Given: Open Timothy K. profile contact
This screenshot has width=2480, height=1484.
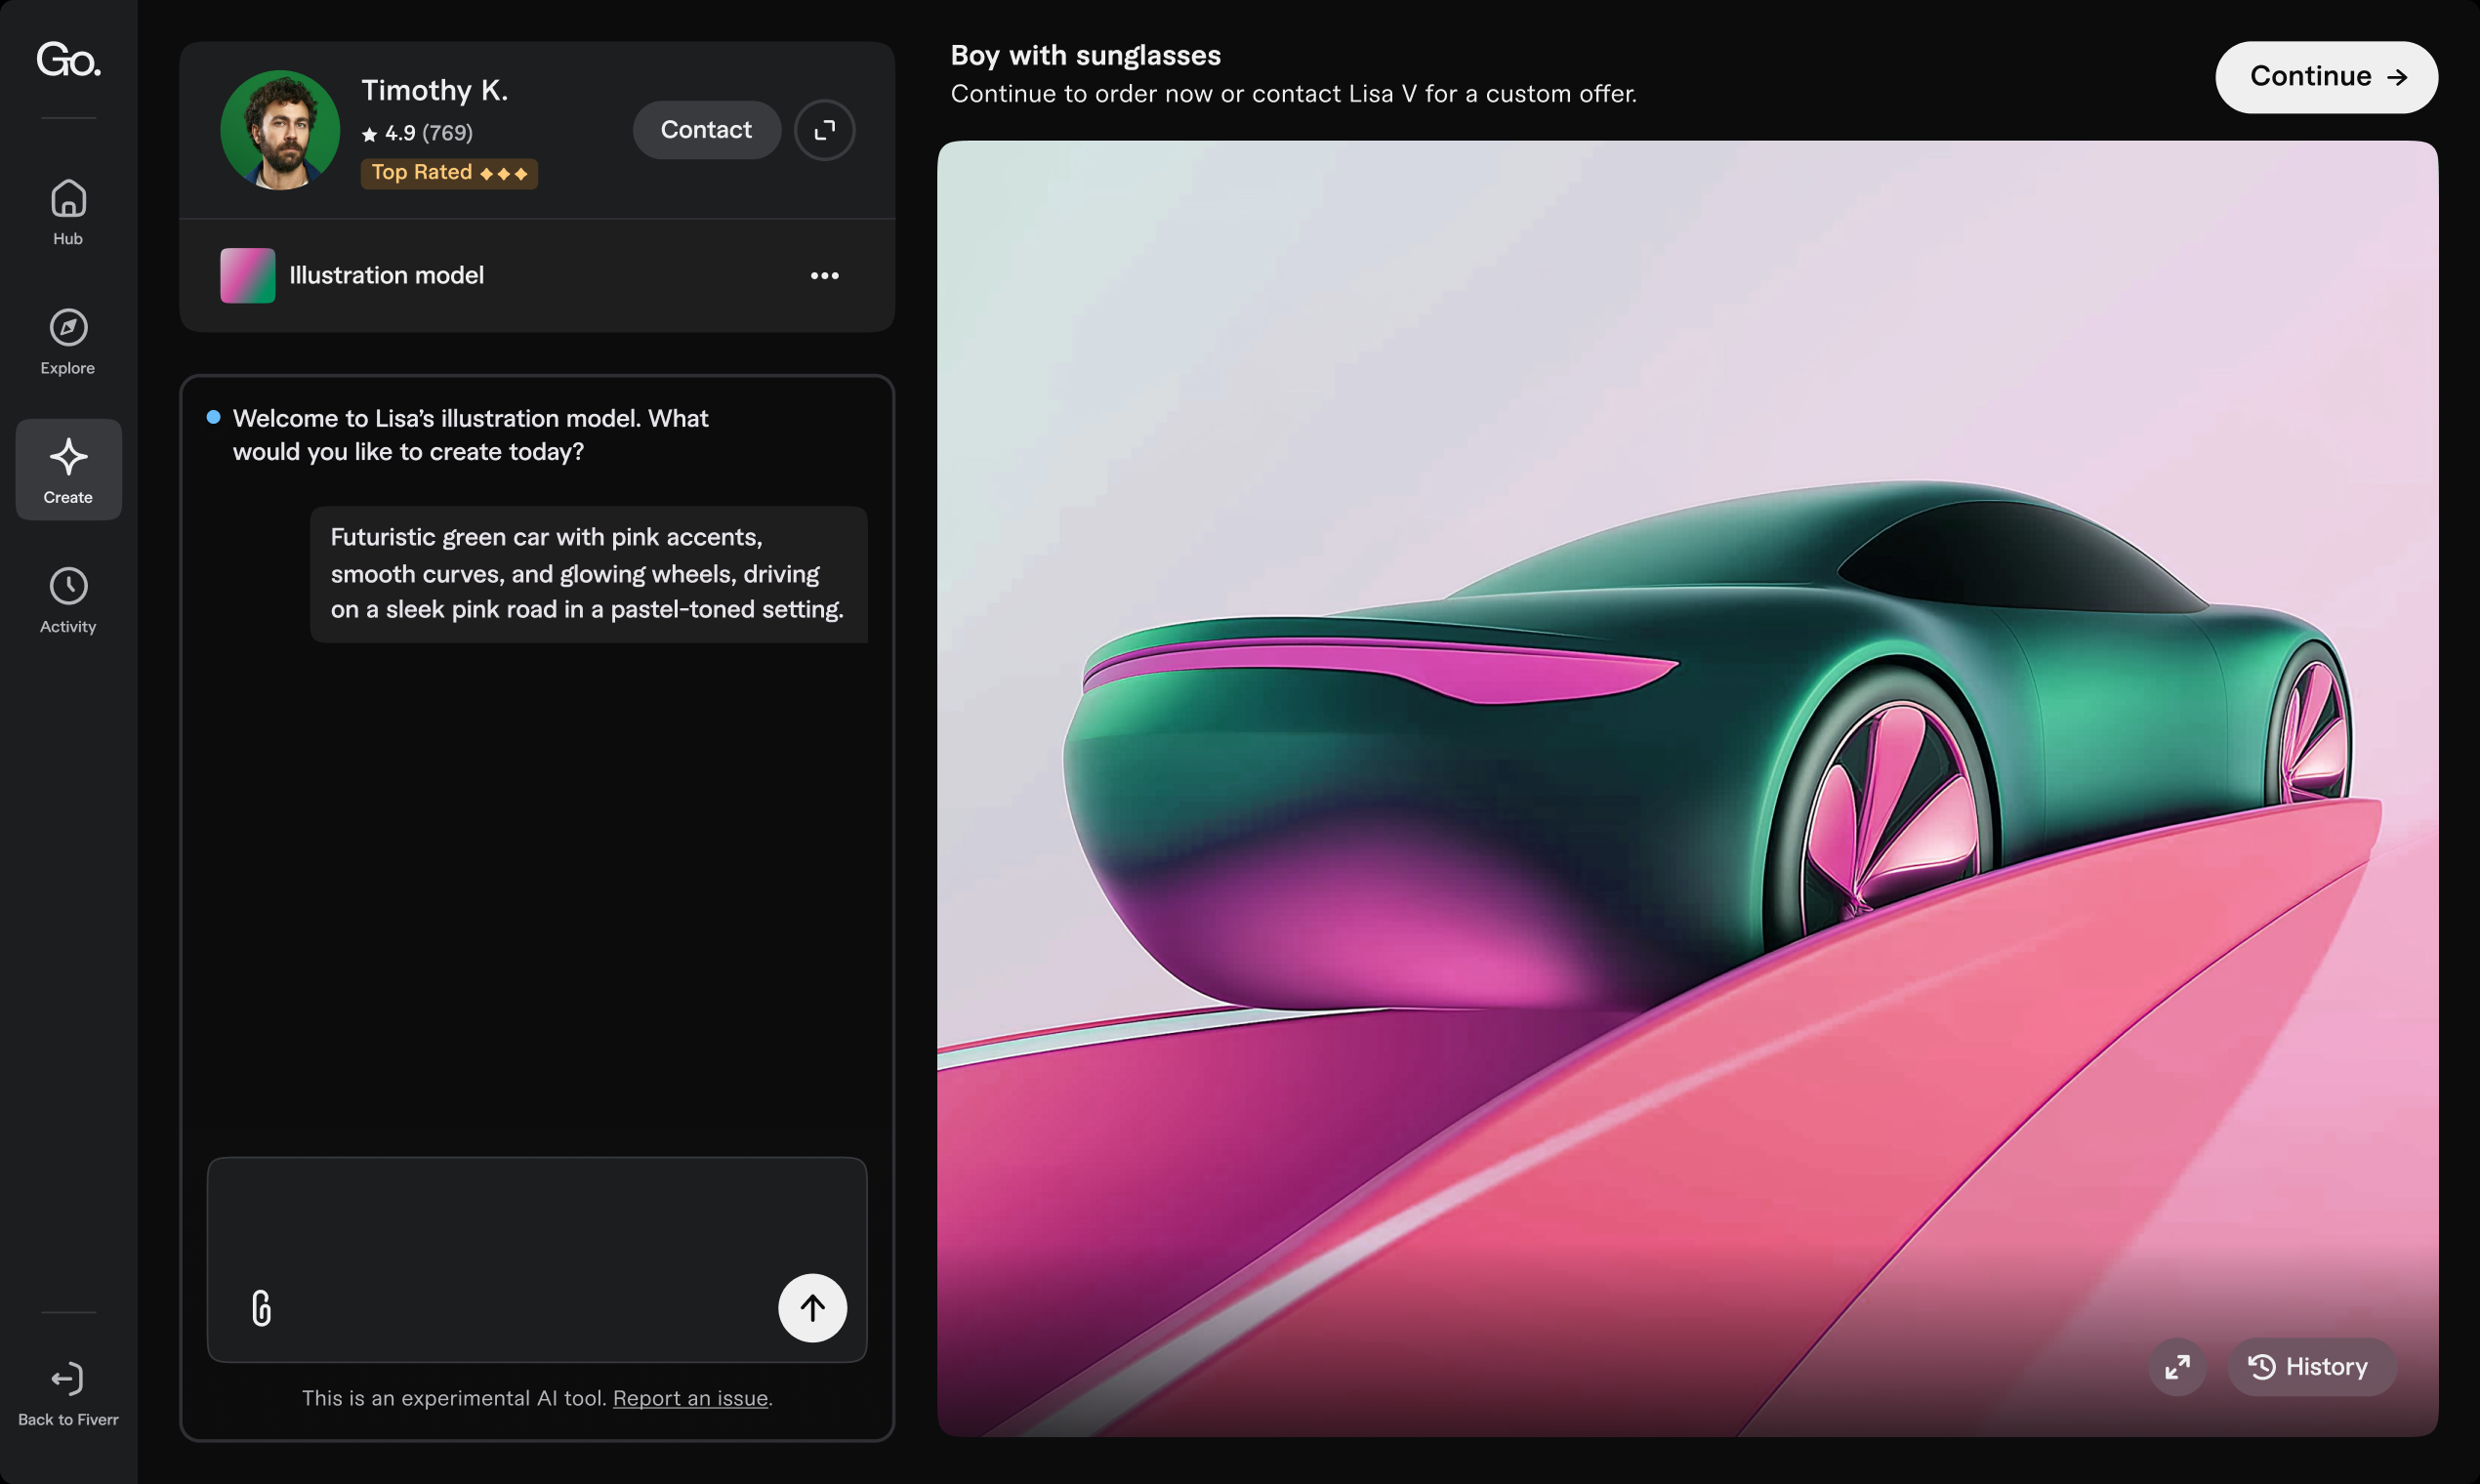Looking at the screenshot, I should point(705,129).
